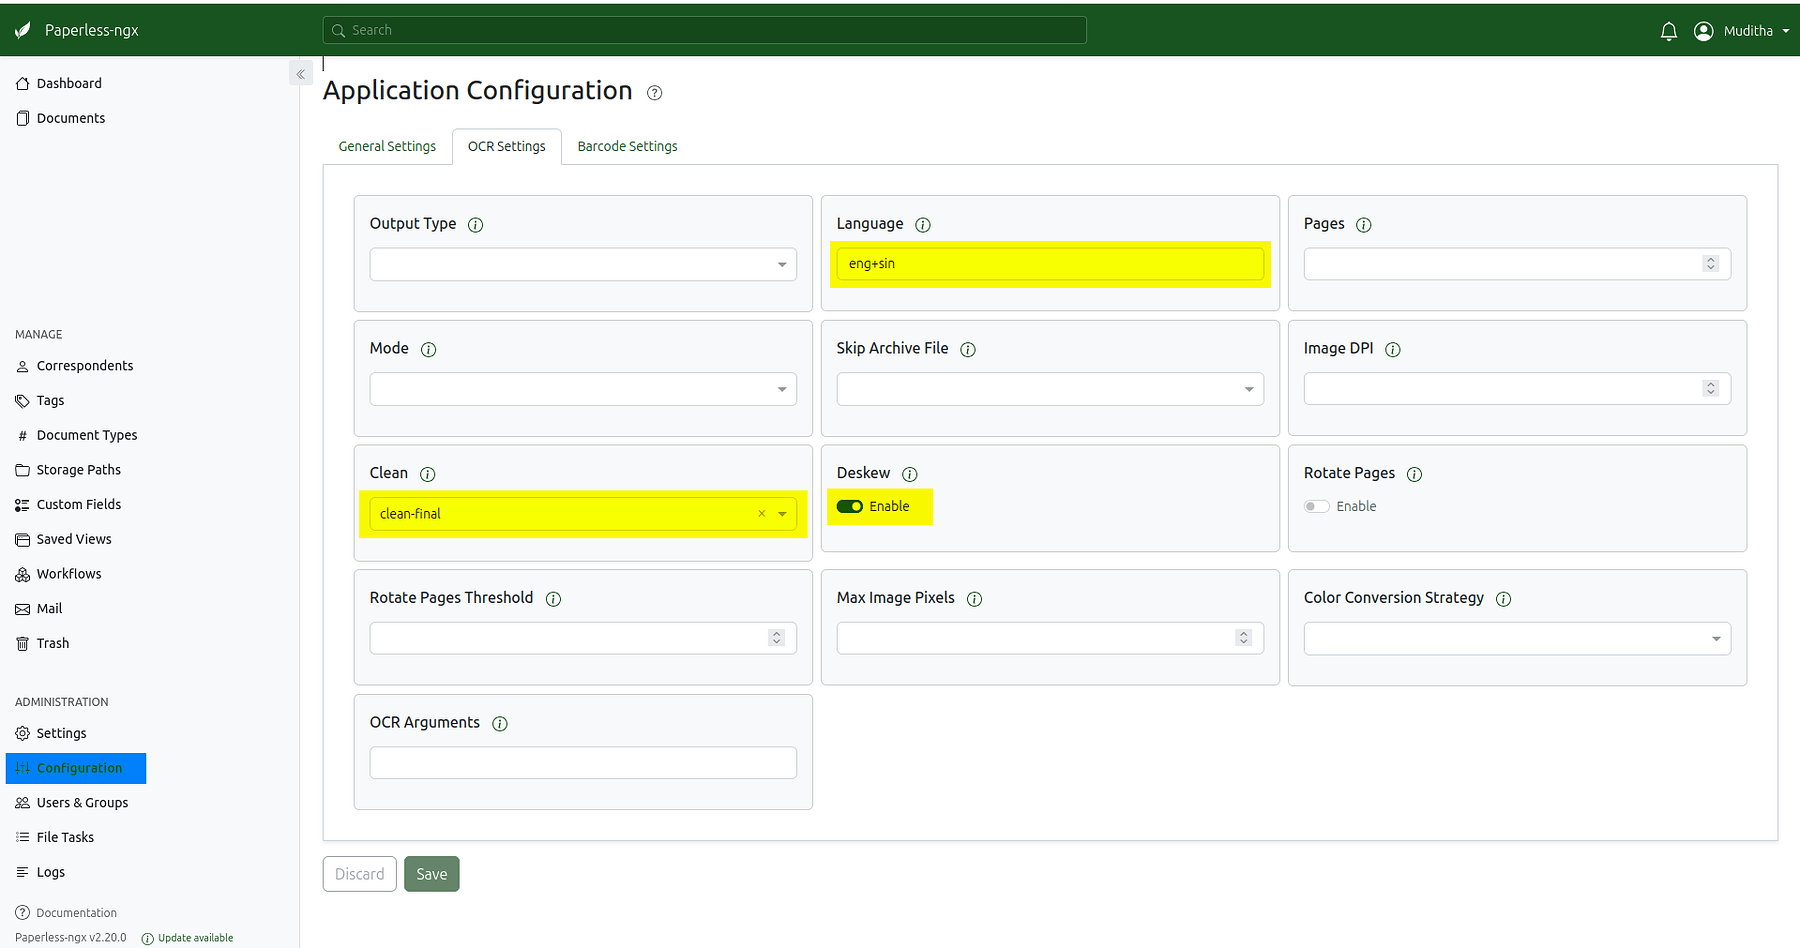Clear the clean-final selection with the X

pos(761,514)
